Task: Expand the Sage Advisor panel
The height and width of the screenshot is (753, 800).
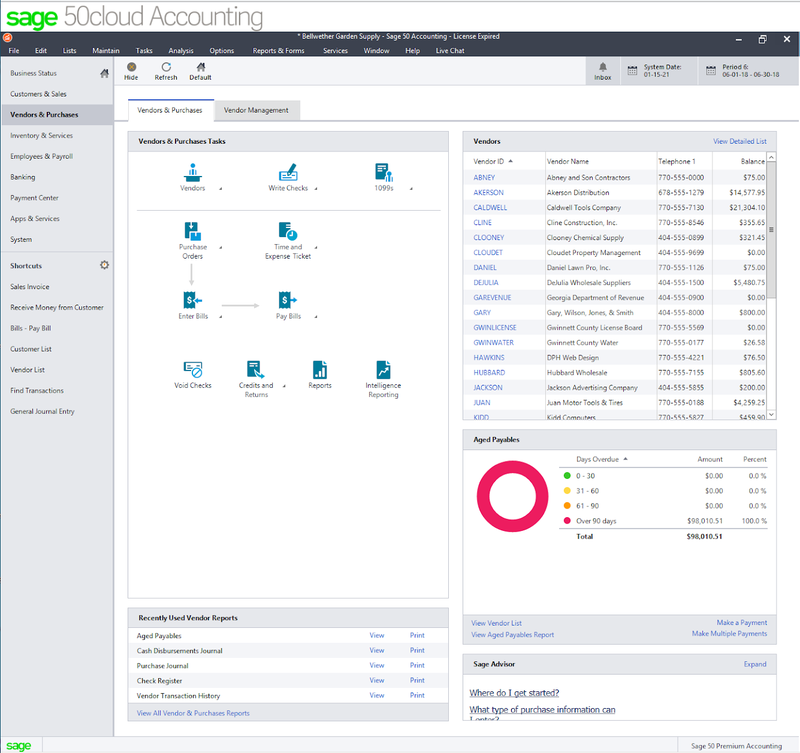Action: click(755, 664)
